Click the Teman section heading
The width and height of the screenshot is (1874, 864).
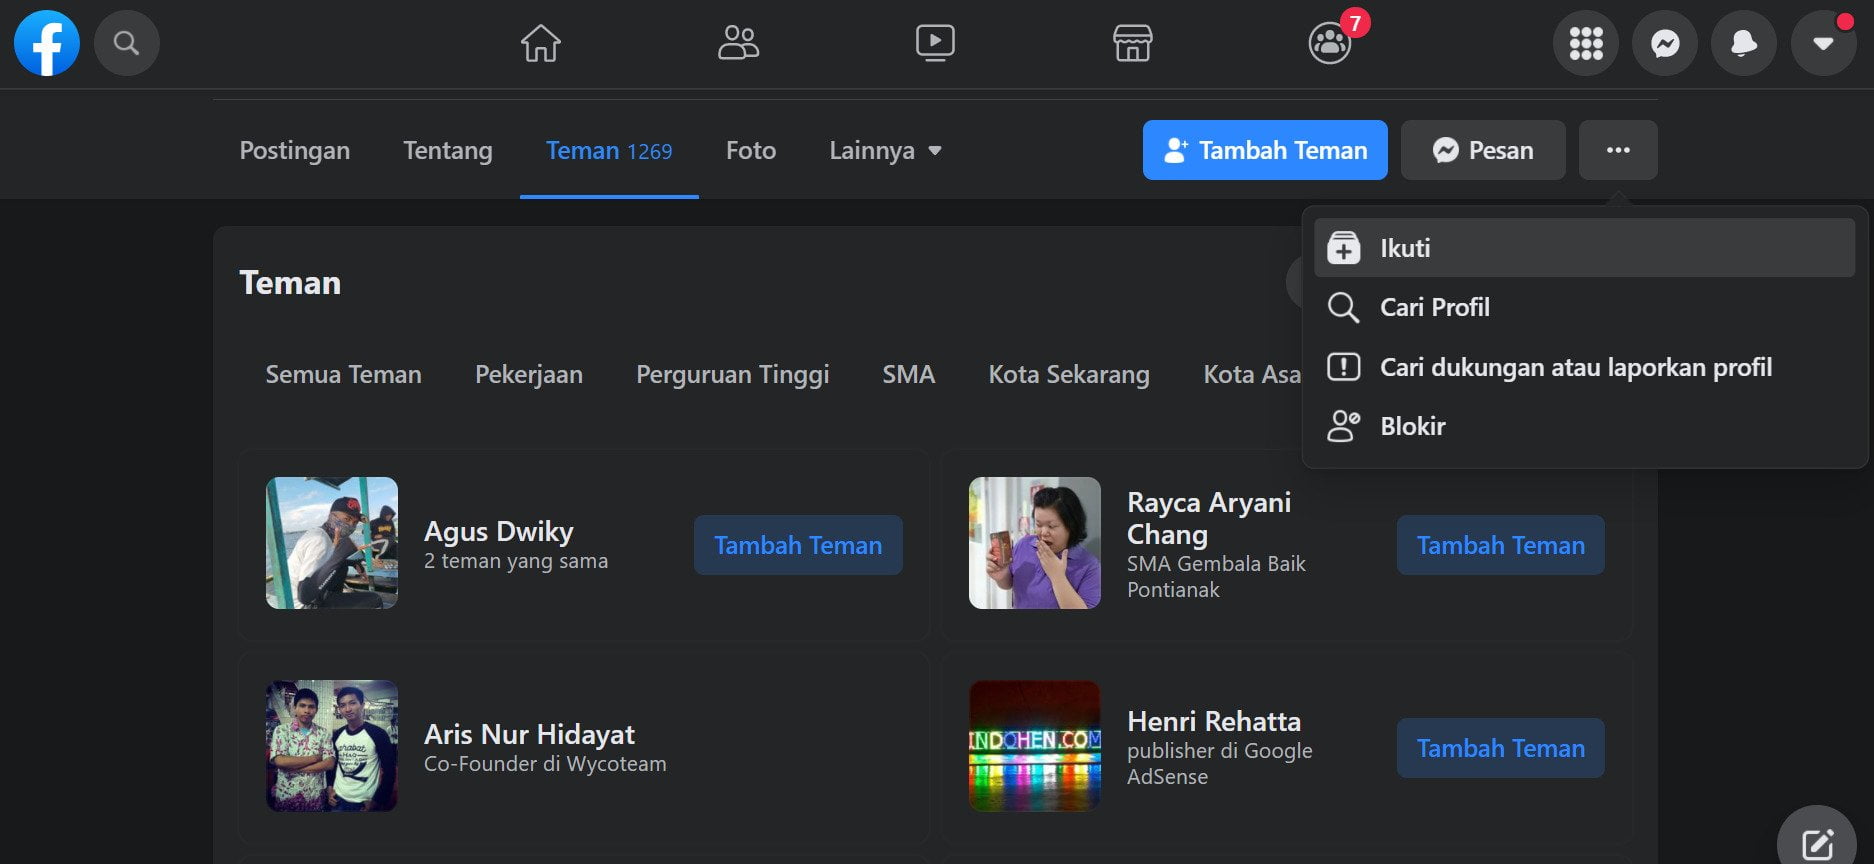pyautogui.click(x=290, y=283)
